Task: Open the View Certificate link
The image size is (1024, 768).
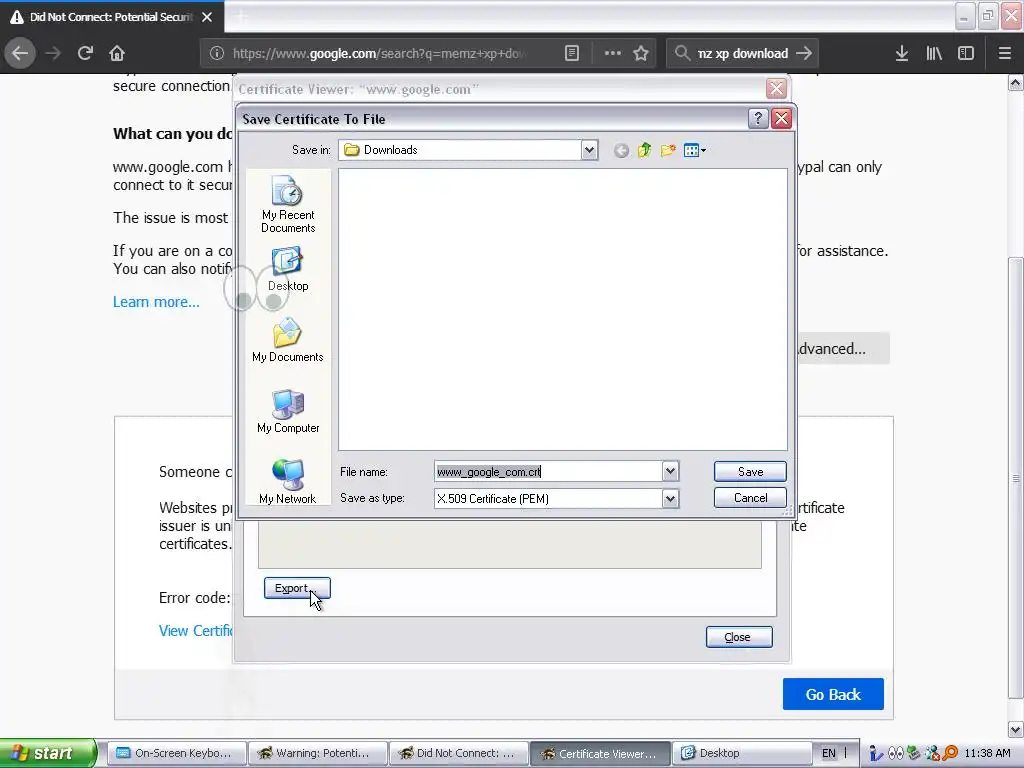Action: point(195,631)
